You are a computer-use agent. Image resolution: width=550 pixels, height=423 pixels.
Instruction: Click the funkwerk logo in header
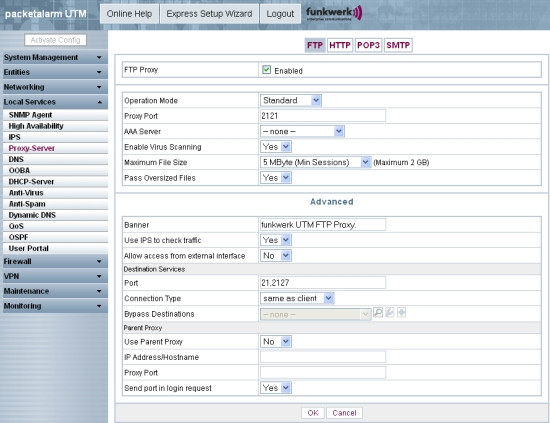point(334,13)
